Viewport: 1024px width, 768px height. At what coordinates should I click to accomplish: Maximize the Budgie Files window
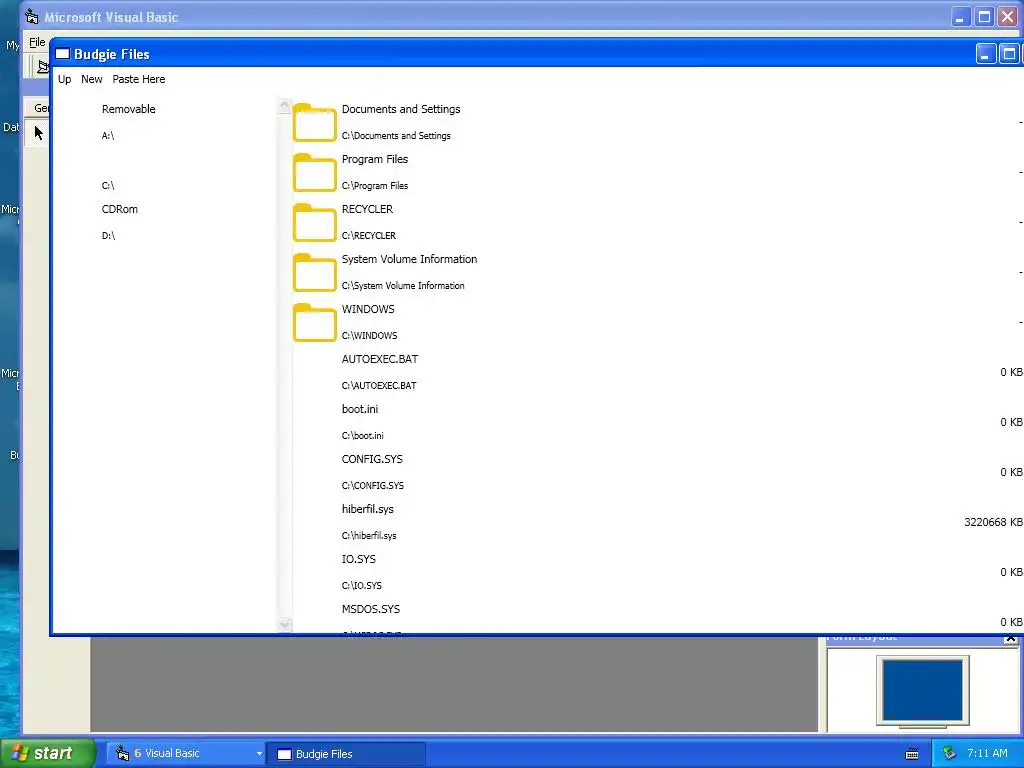click(1009, 54)
